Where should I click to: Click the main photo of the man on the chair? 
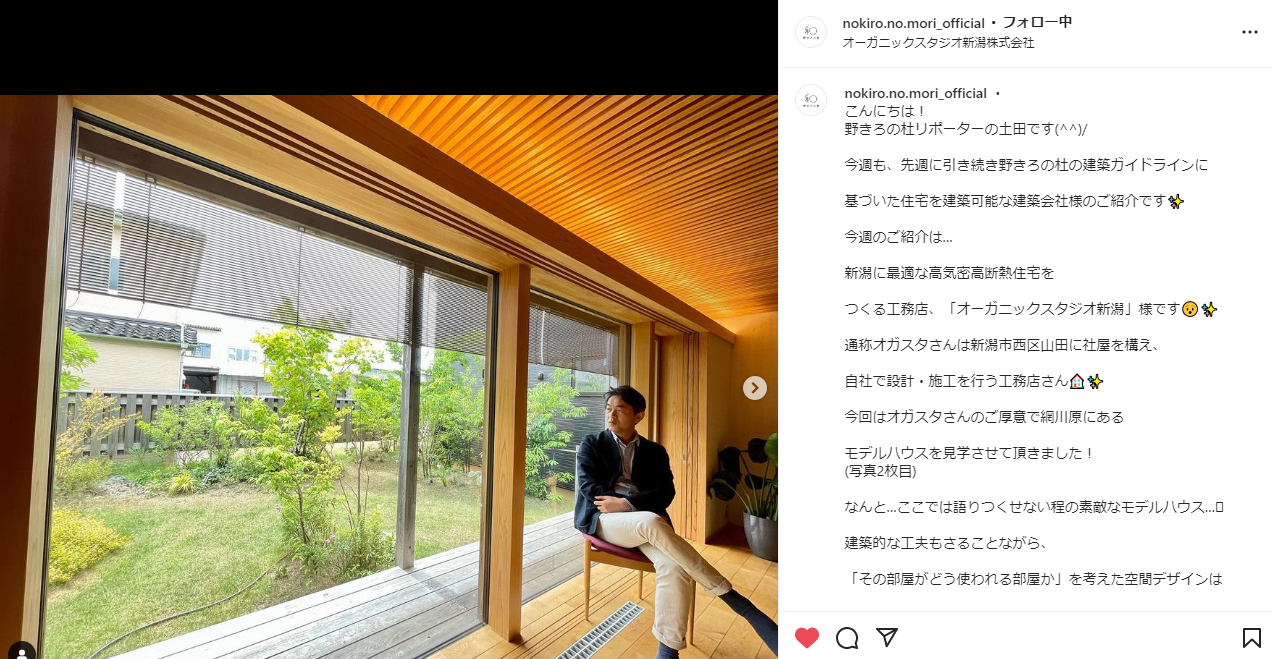click(x=389, y=377)
